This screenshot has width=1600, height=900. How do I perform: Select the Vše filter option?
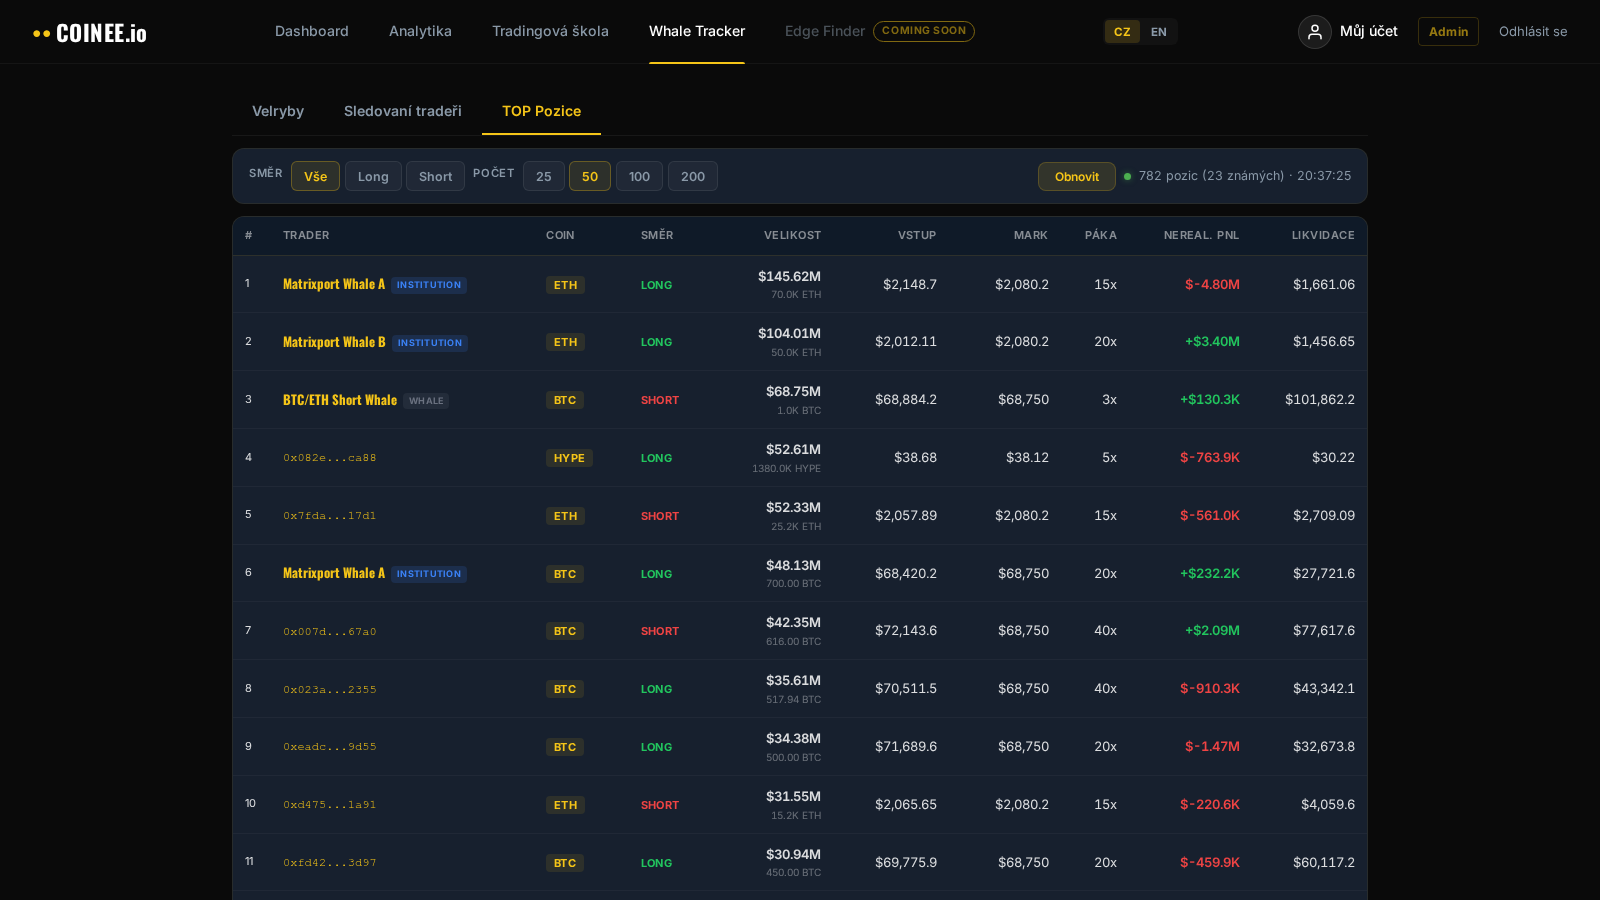point(315,176)
